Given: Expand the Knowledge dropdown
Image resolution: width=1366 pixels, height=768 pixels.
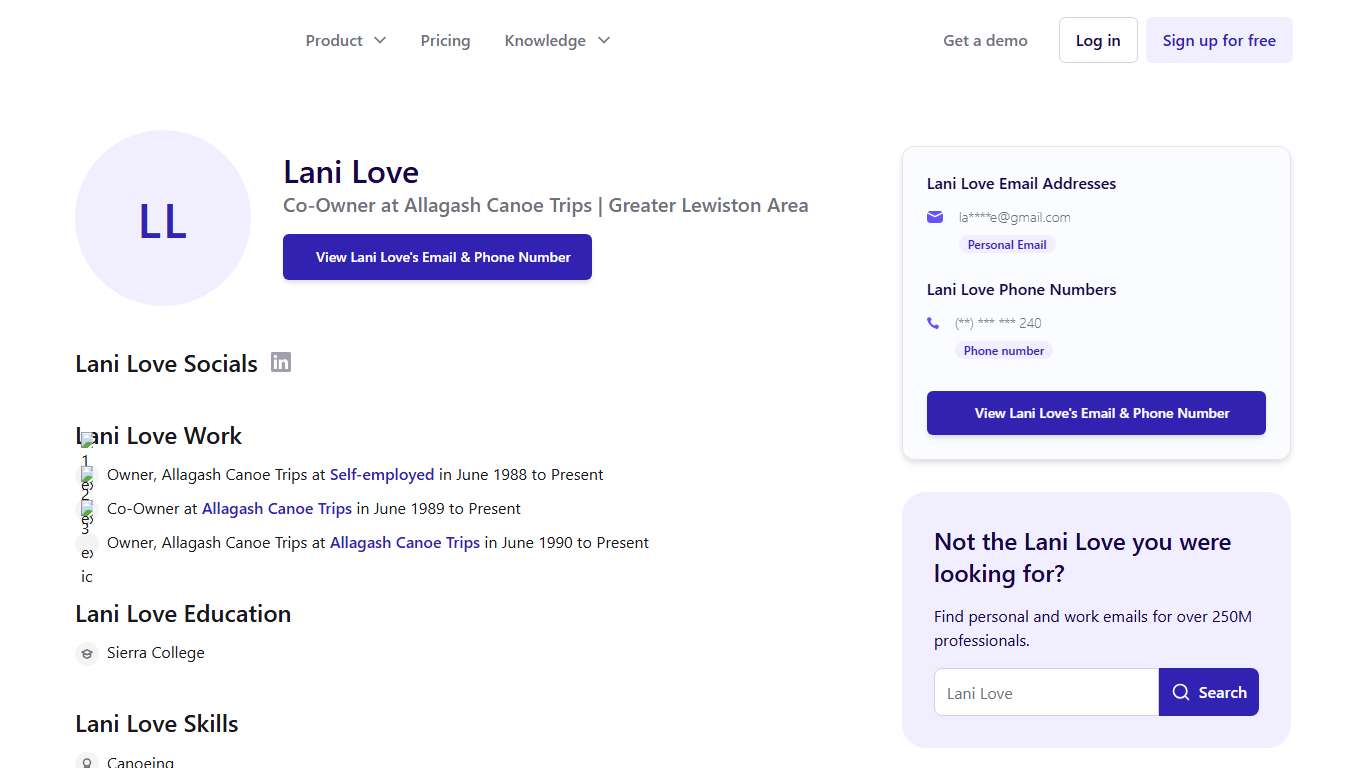Looking at the screenshot, I should click(x=557, y=40).
